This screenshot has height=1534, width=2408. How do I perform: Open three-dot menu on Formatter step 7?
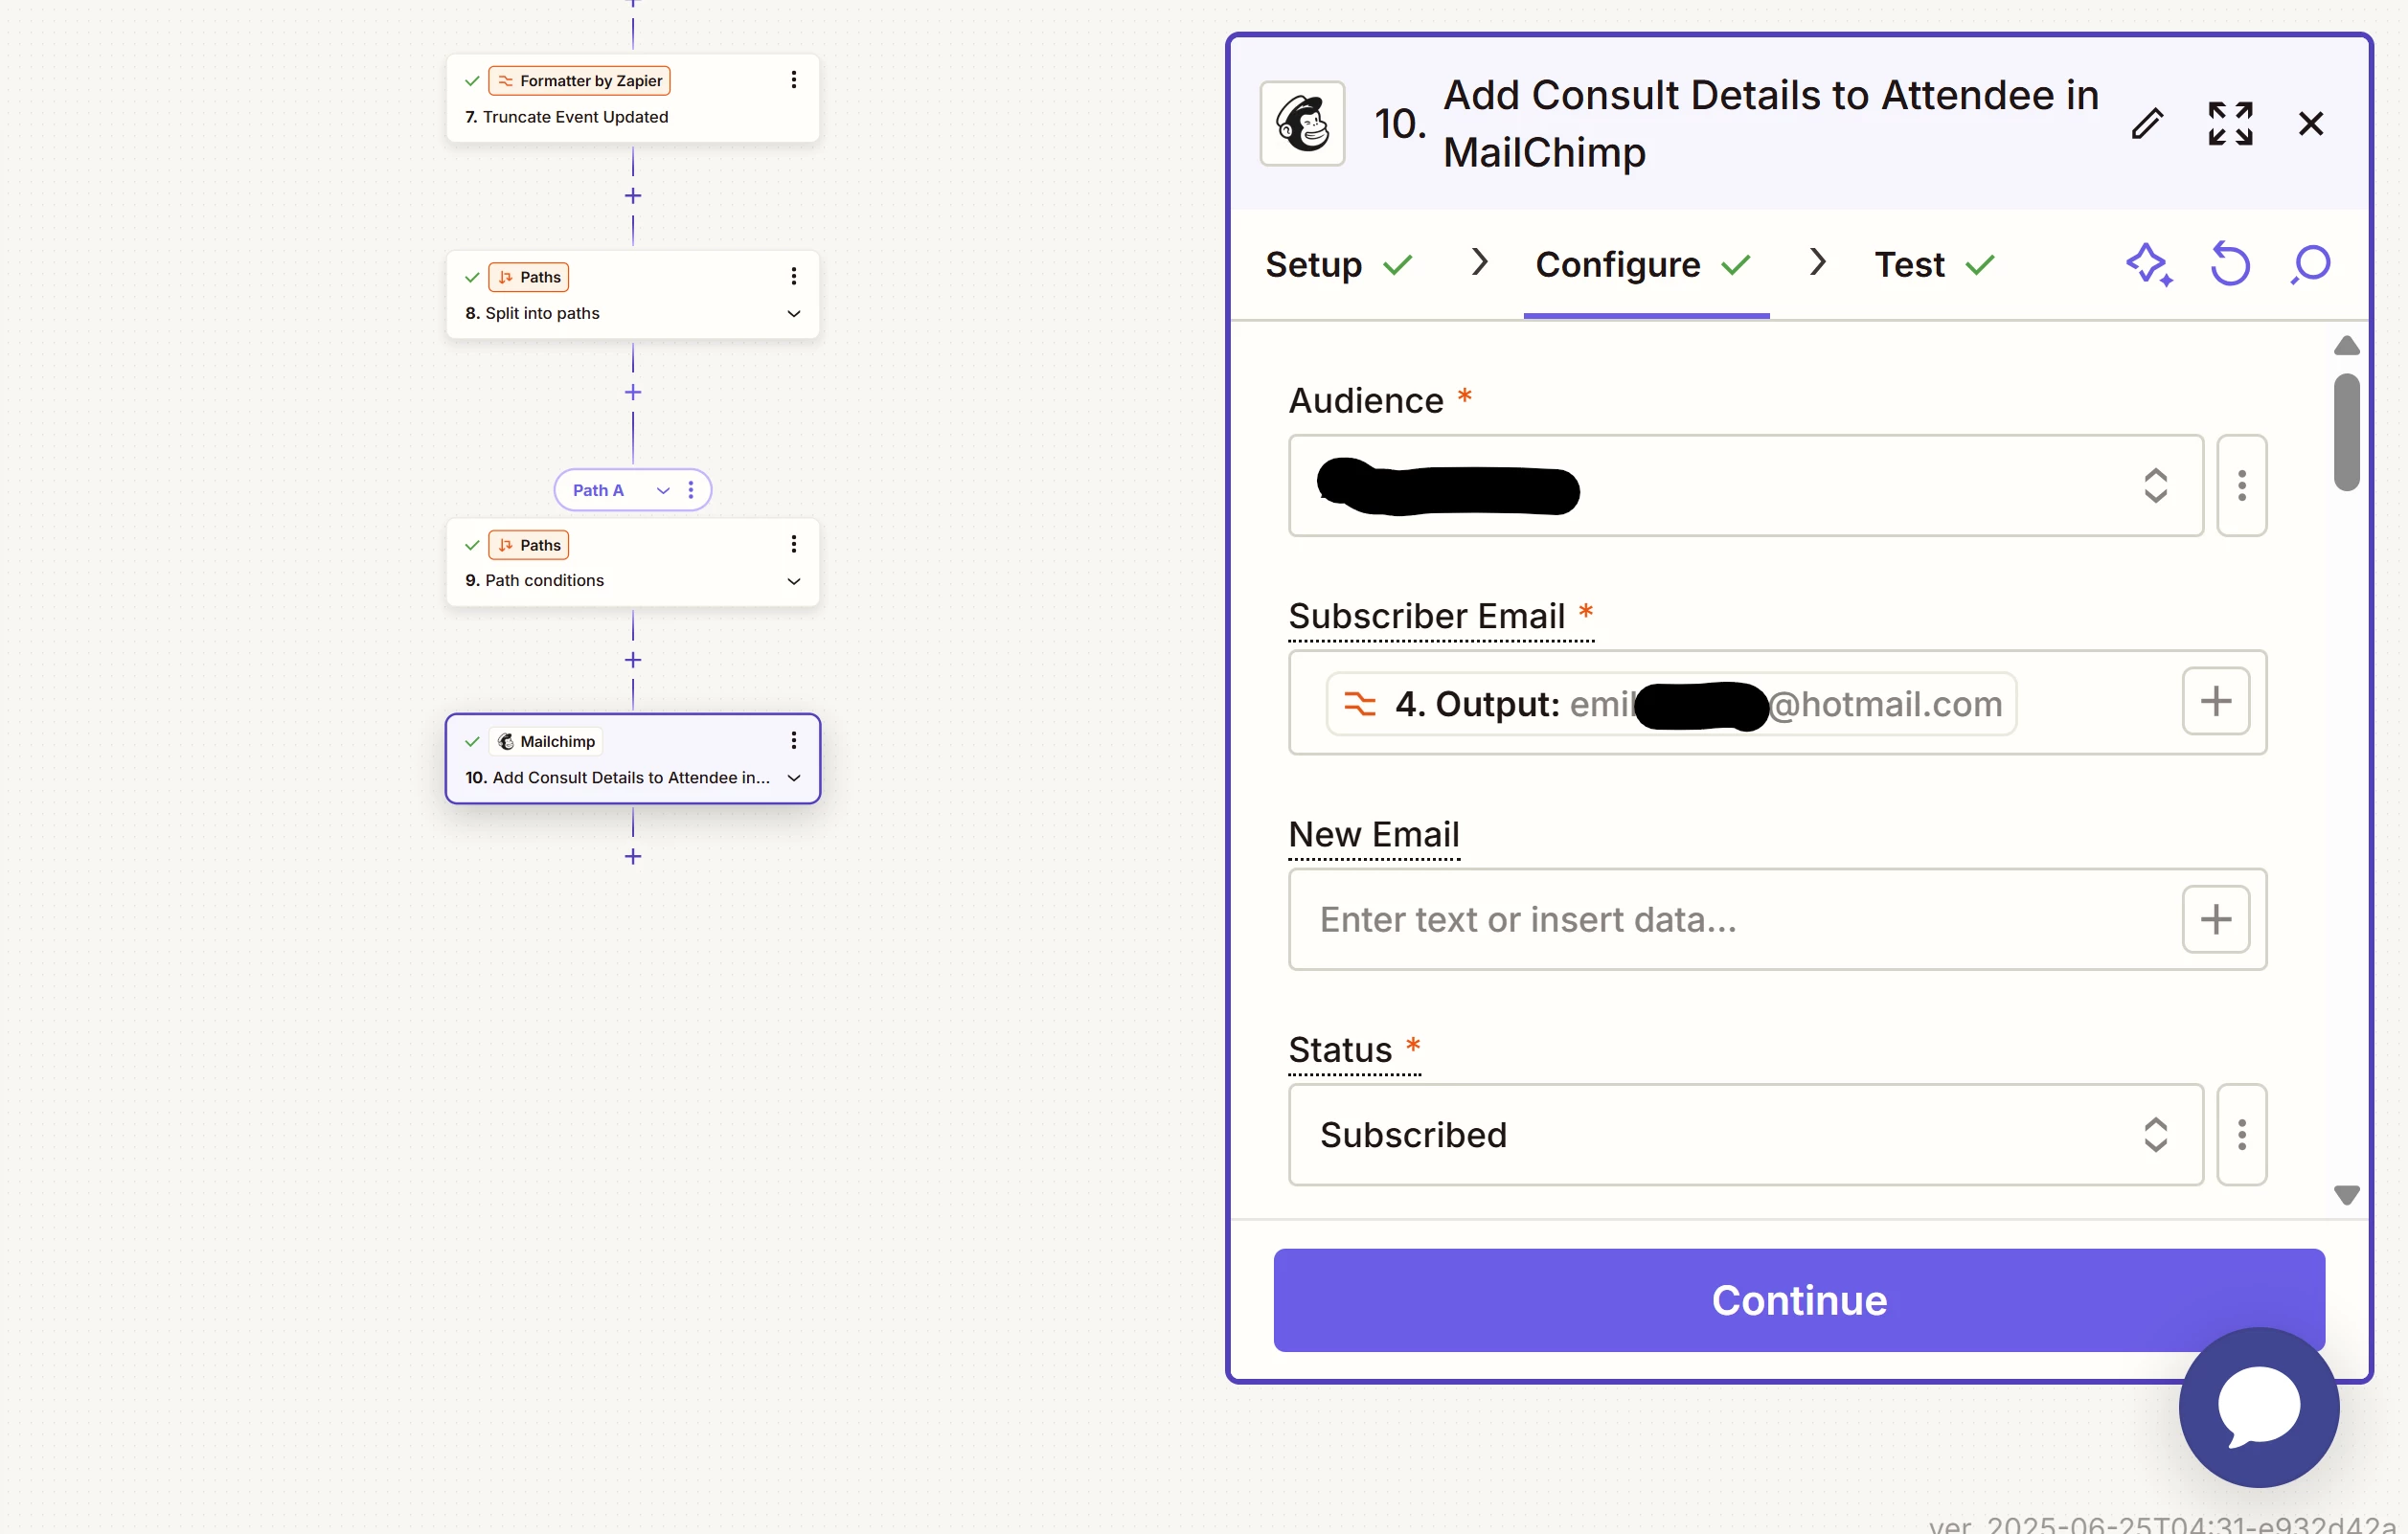(793, 80)
